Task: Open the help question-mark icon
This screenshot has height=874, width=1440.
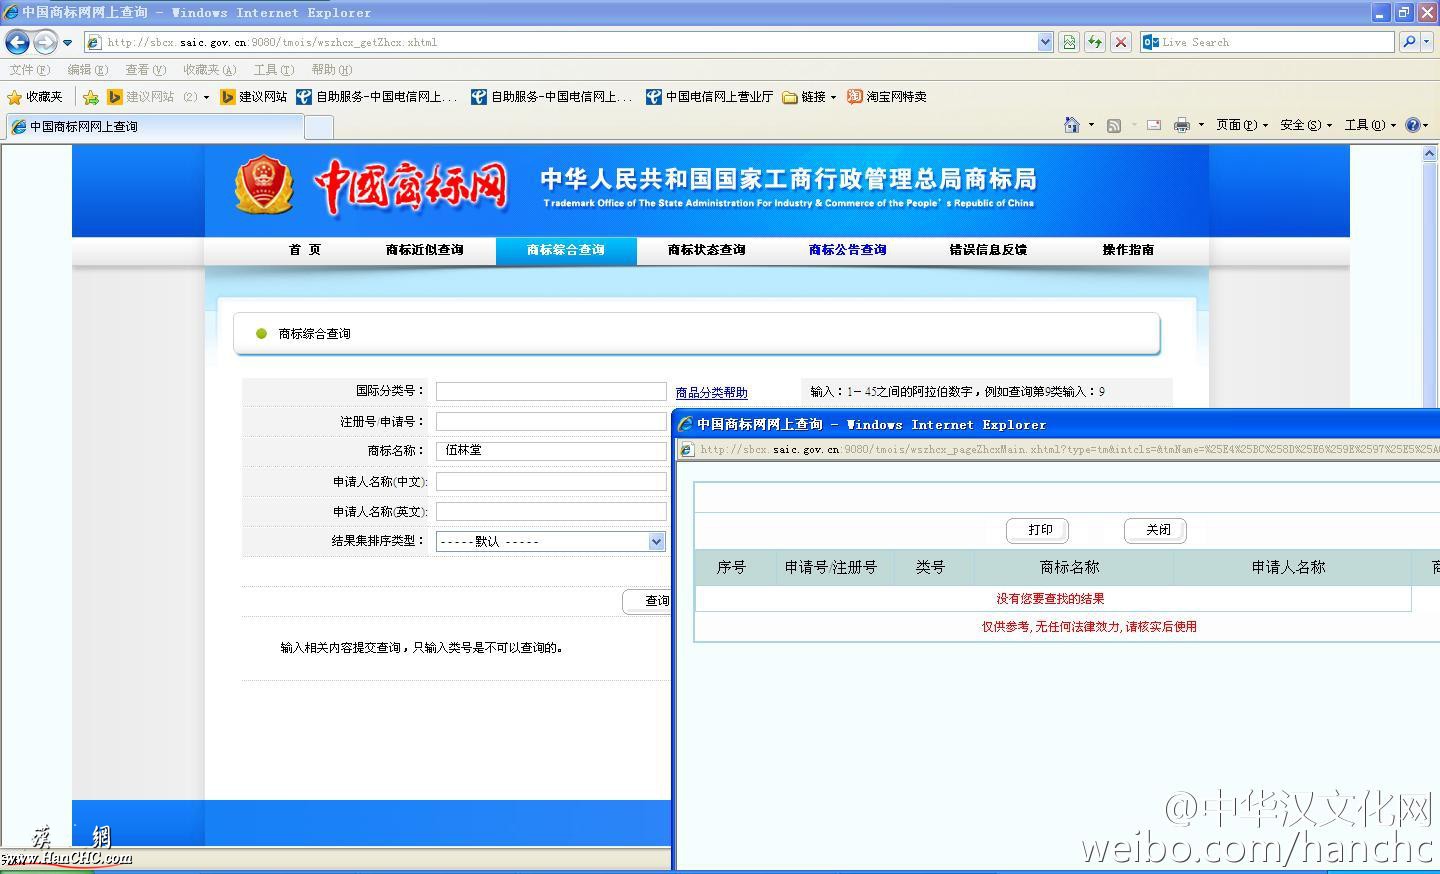Action: (x=1414, y=124)
